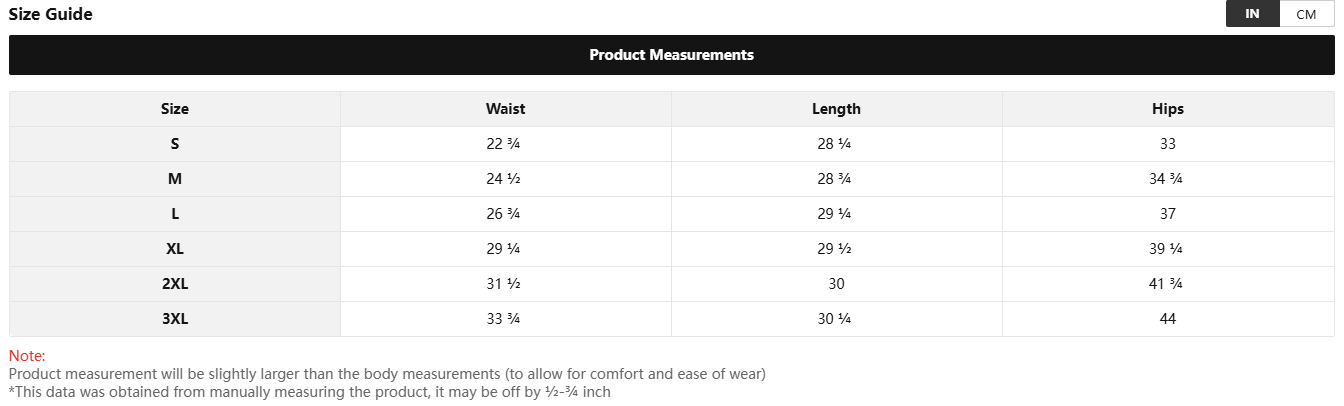Click the length value 30 for 2XL
This screenshot has height=406, width=1344.
836,284
